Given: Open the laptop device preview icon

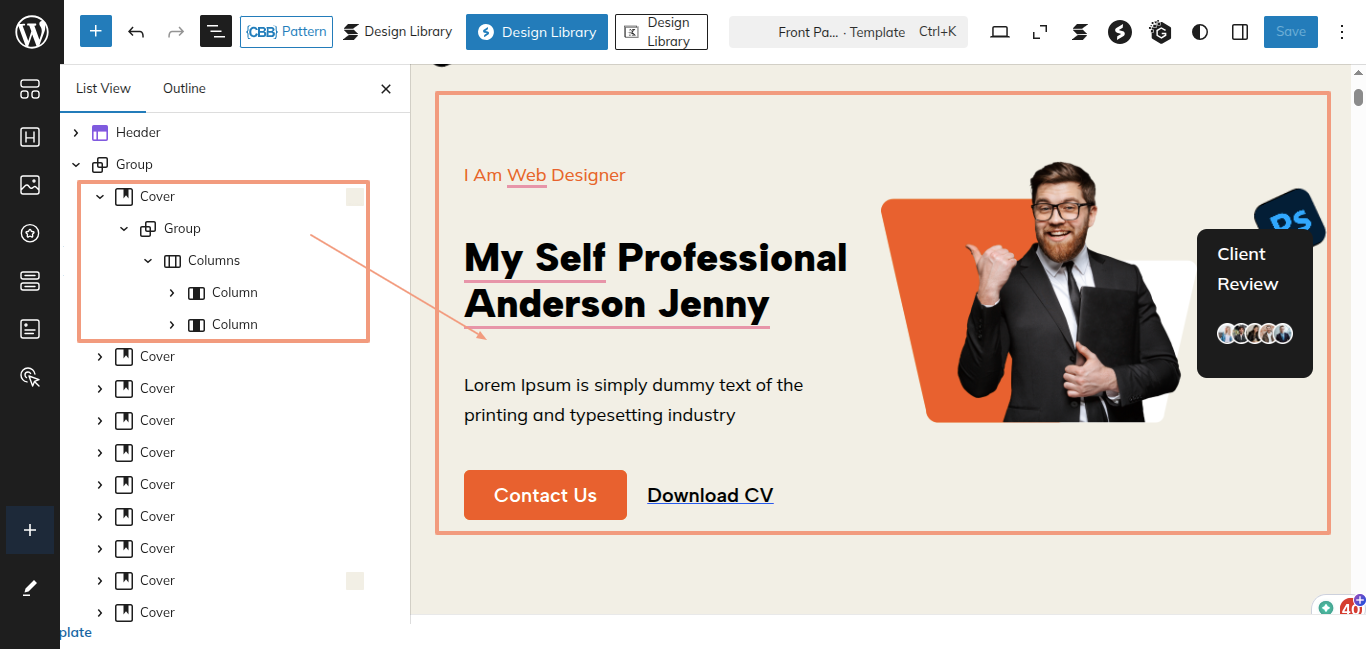Looking at the screenshot, I should (x=1000, y=32).
